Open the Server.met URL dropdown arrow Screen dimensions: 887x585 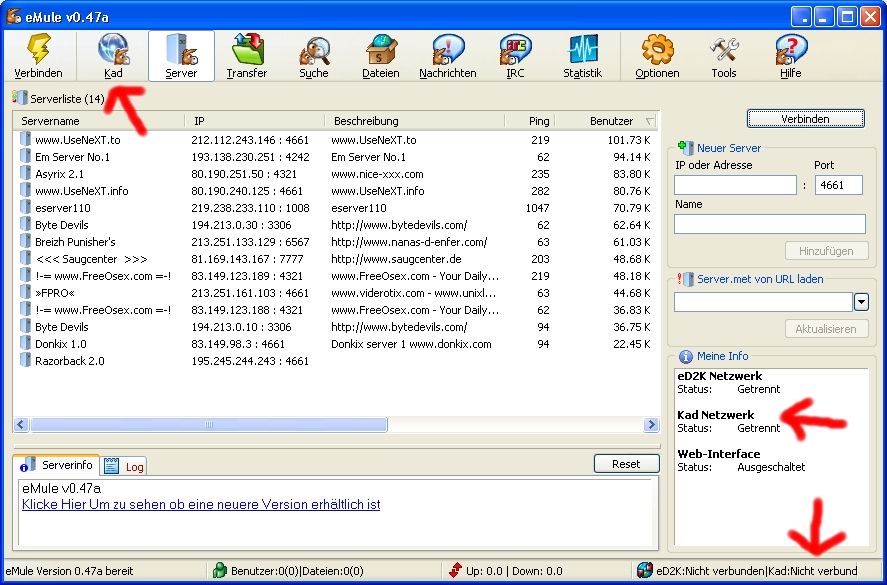click(861, 302)
